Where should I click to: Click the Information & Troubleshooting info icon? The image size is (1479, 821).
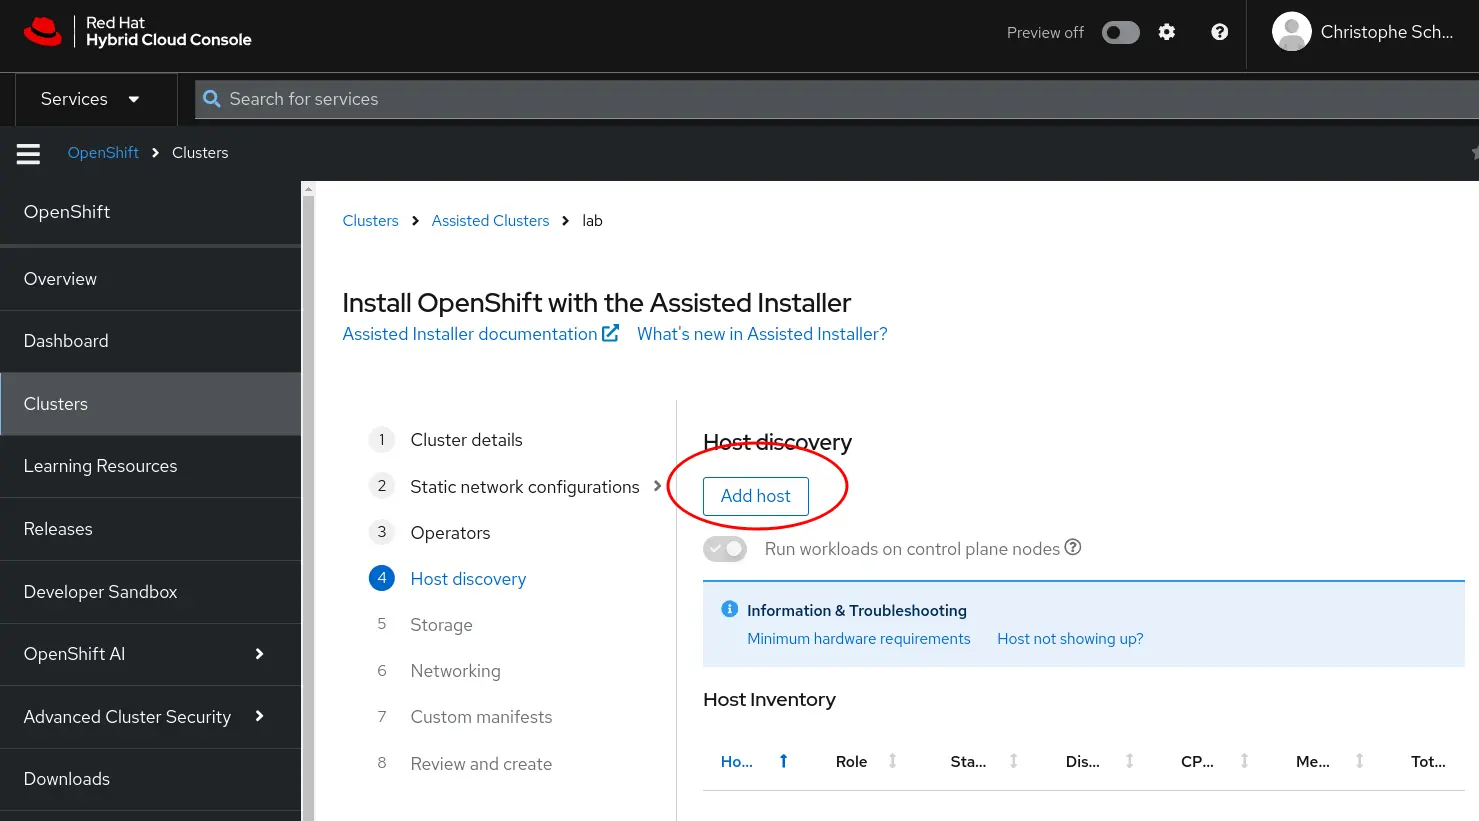[x=730, y=609]
